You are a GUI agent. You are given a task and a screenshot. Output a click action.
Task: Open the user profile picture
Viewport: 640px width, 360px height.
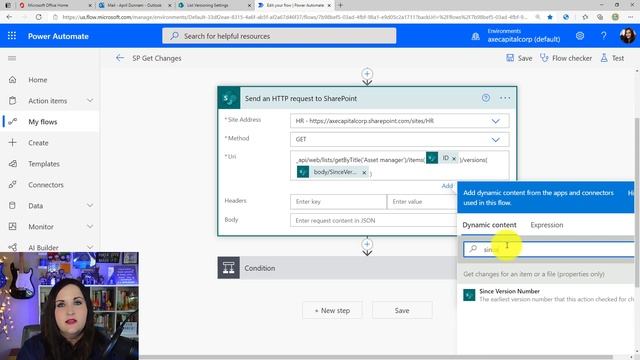pos(627,36)
